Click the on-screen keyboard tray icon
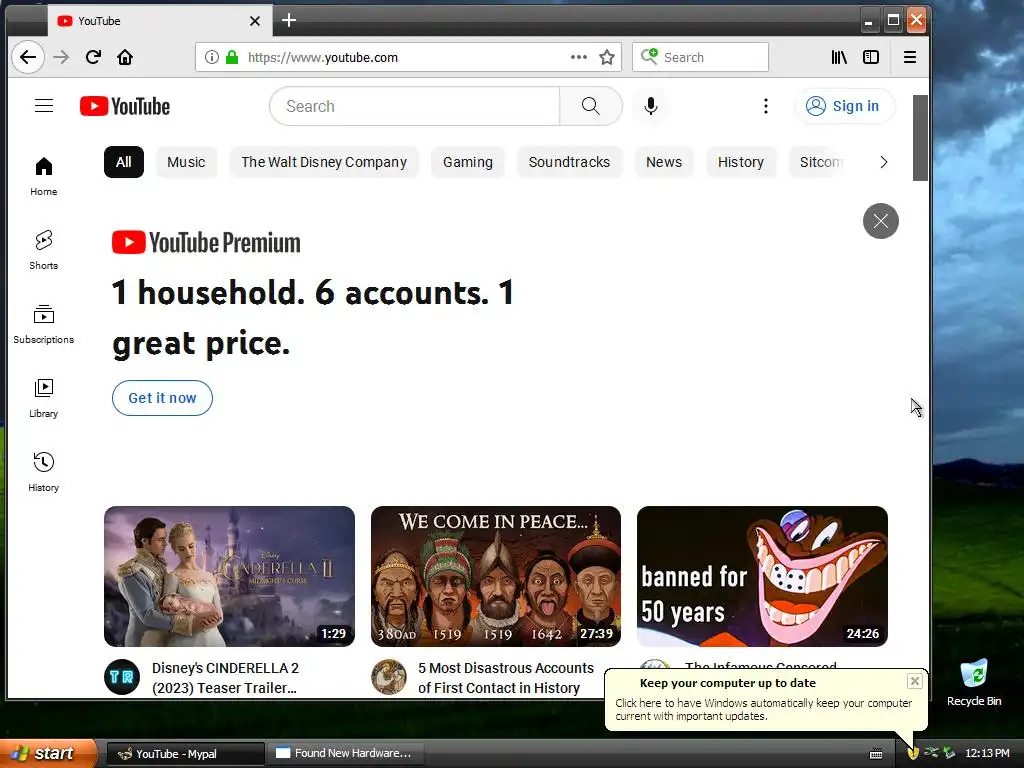The height and width of the screenshot is (768, 1024). [876, 754]
